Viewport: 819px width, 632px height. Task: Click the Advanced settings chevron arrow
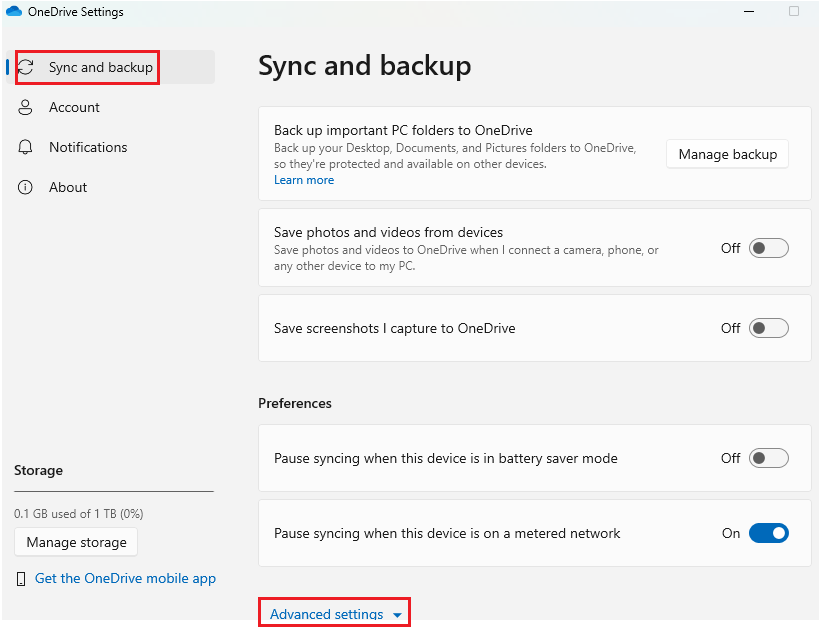coord(397,615)
